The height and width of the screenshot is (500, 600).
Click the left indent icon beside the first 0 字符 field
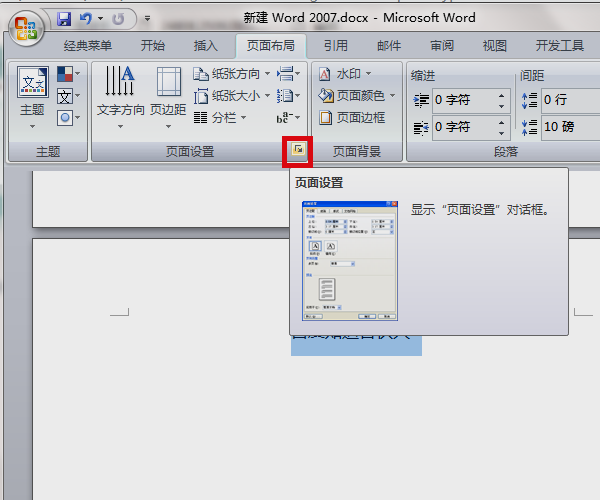click(x=421, y=101)
